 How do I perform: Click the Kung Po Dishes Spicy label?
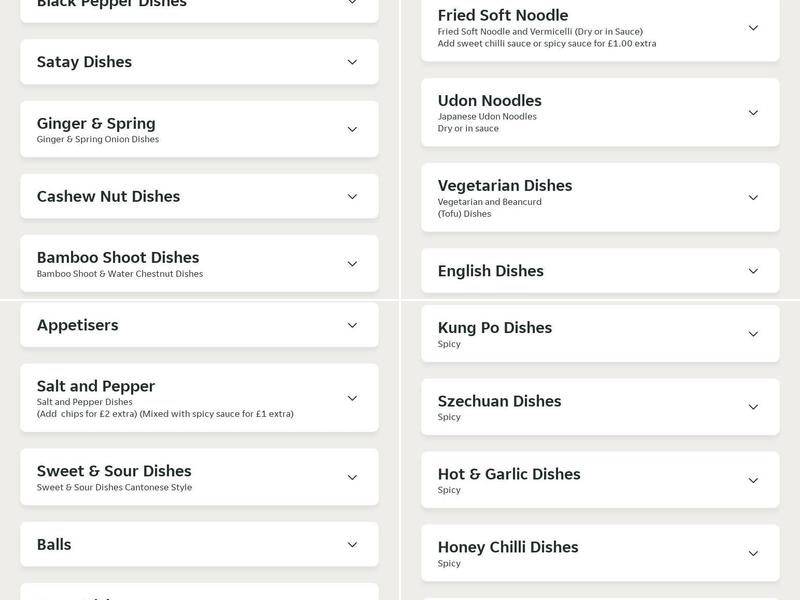tap(447, 344)
